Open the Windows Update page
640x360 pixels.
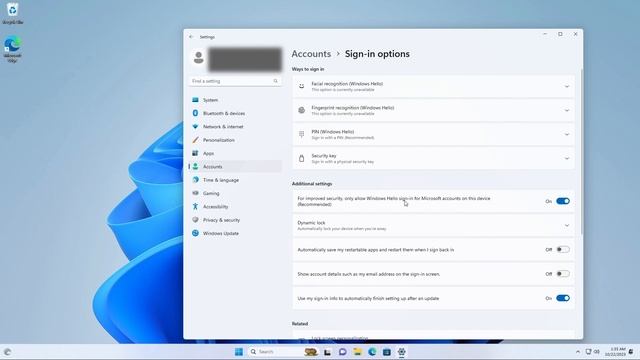[235, 233]
